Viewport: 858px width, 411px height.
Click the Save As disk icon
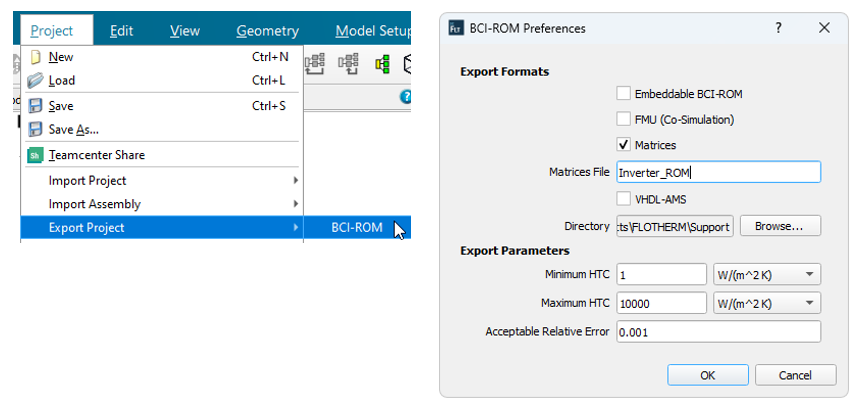point(35,129)
